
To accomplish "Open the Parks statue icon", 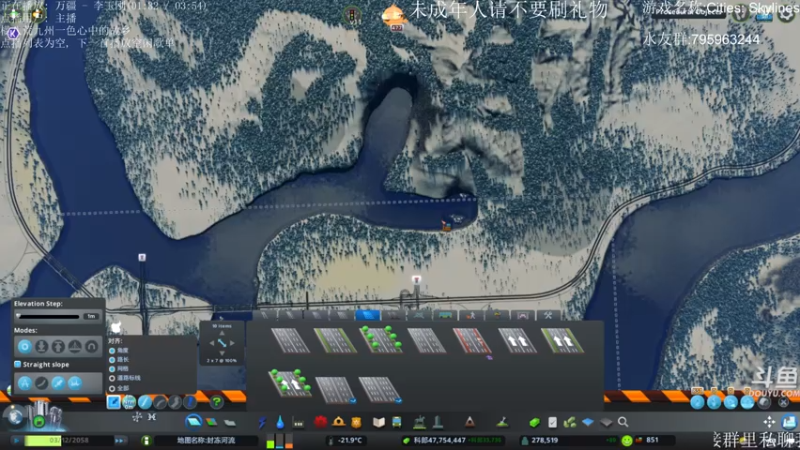I will coord(419,422).
